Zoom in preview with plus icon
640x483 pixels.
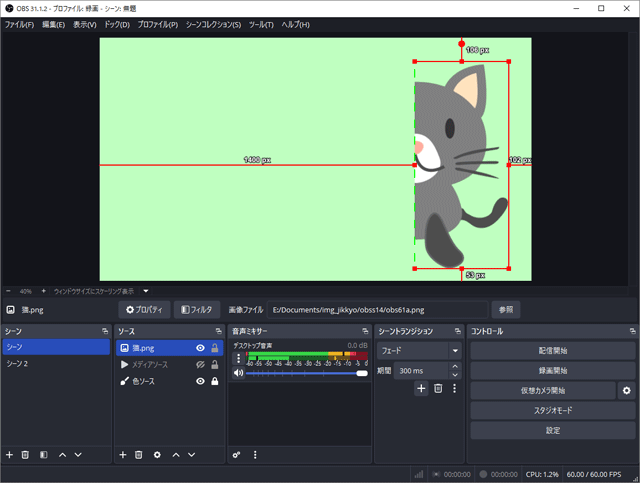(x=44, y=291)
